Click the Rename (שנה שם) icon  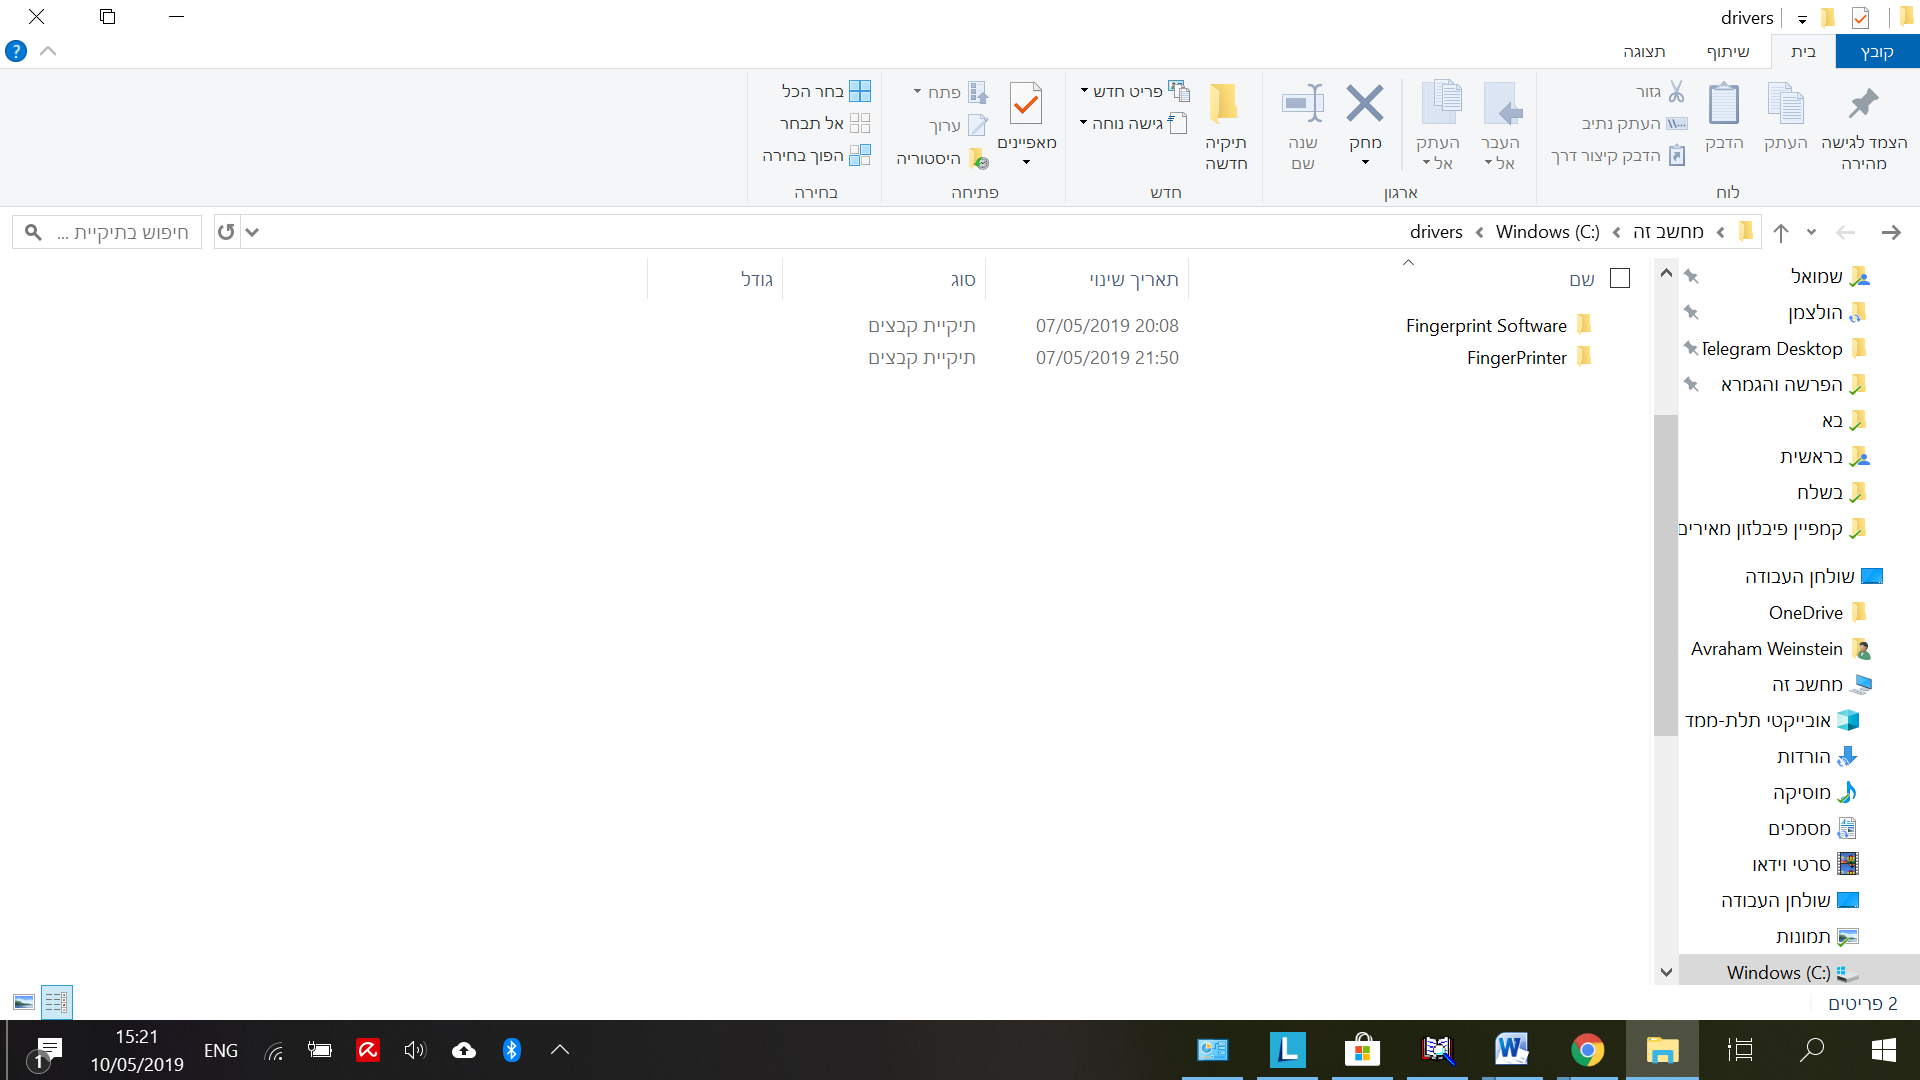(x=1302, y=104)
